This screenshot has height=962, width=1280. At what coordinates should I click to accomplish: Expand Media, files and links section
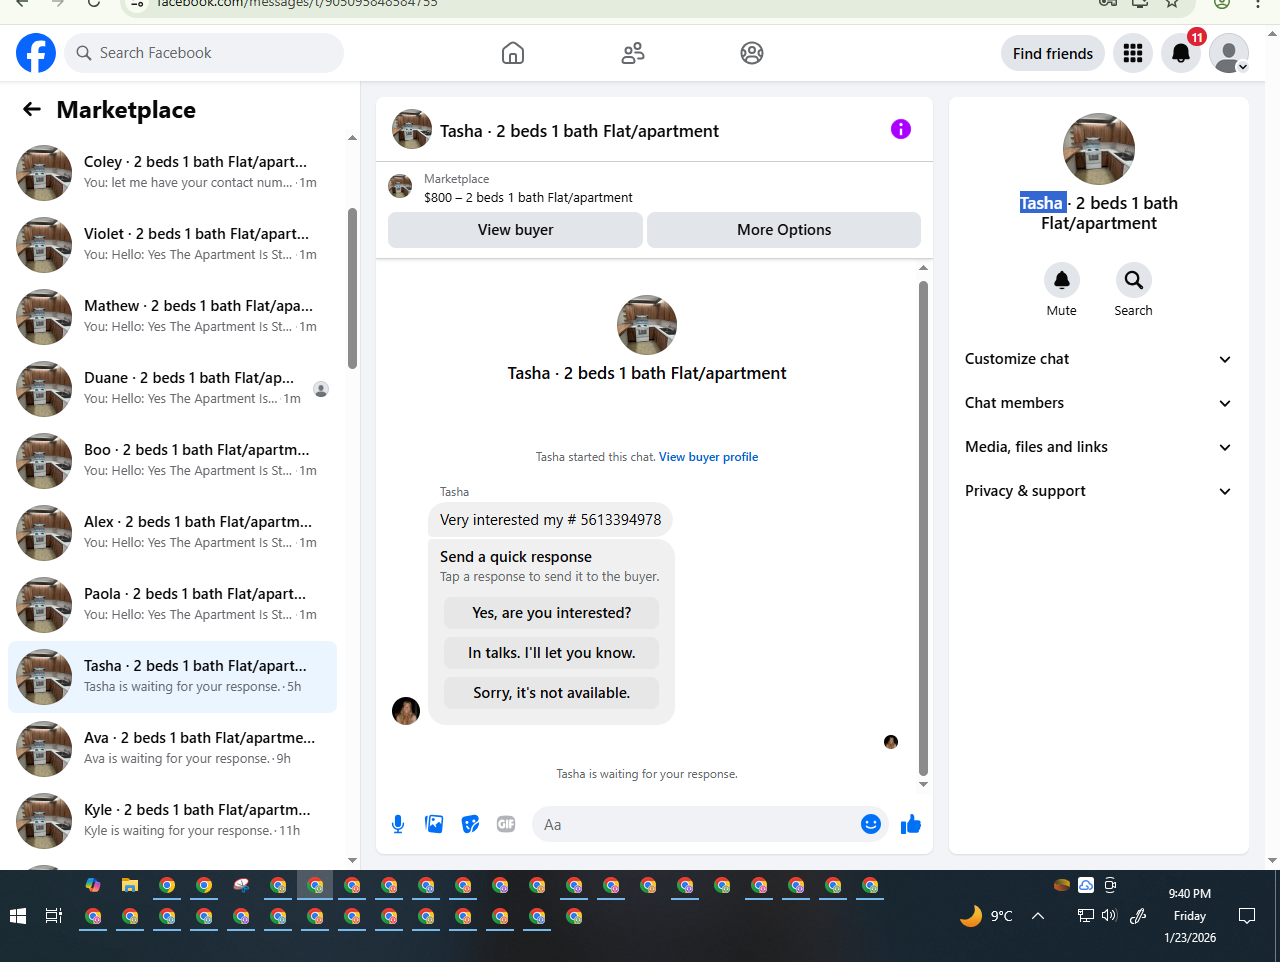pos(1099,447)
